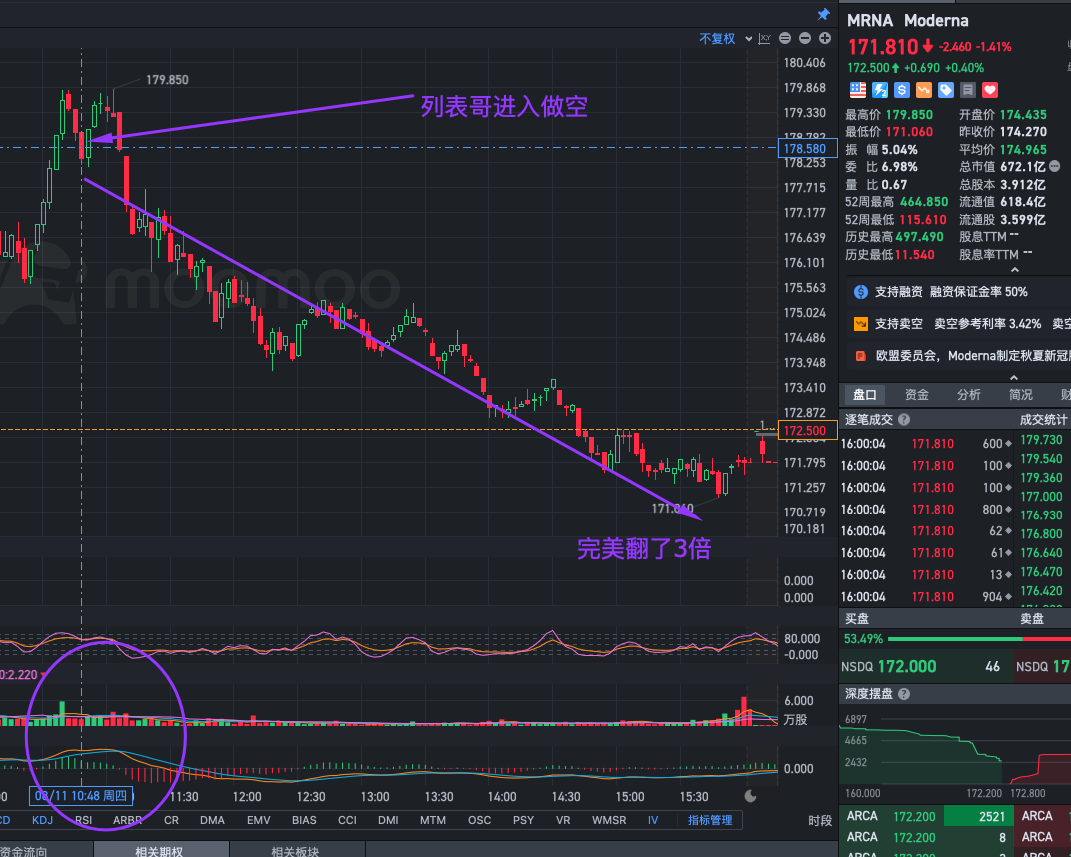Select the BIAS indicator
This screenshot has width=1071, height=857.
coord(304,819)
